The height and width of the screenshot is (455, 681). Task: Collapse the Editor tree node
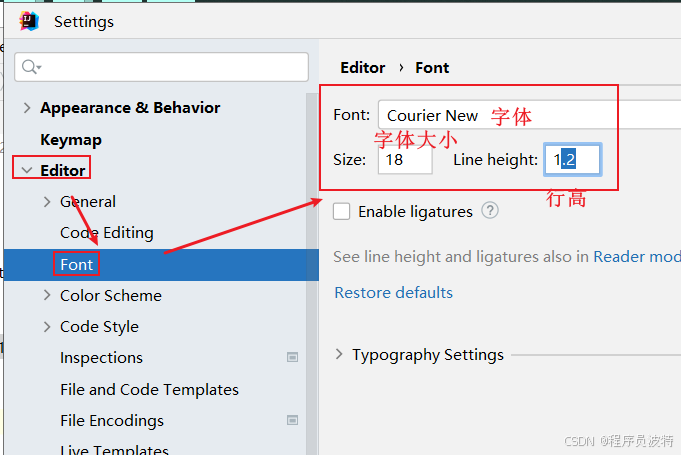click(x=27, y=170)
